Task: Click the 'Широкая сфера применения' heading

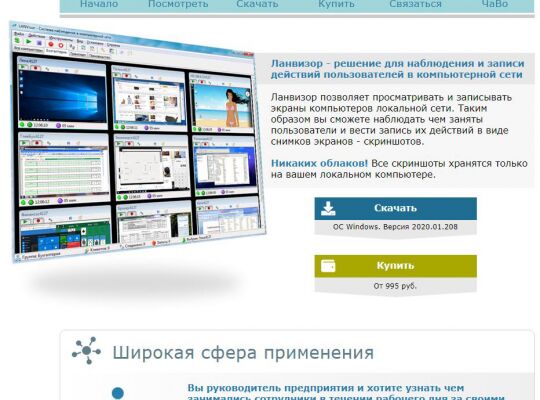Action: click(243, 352)
